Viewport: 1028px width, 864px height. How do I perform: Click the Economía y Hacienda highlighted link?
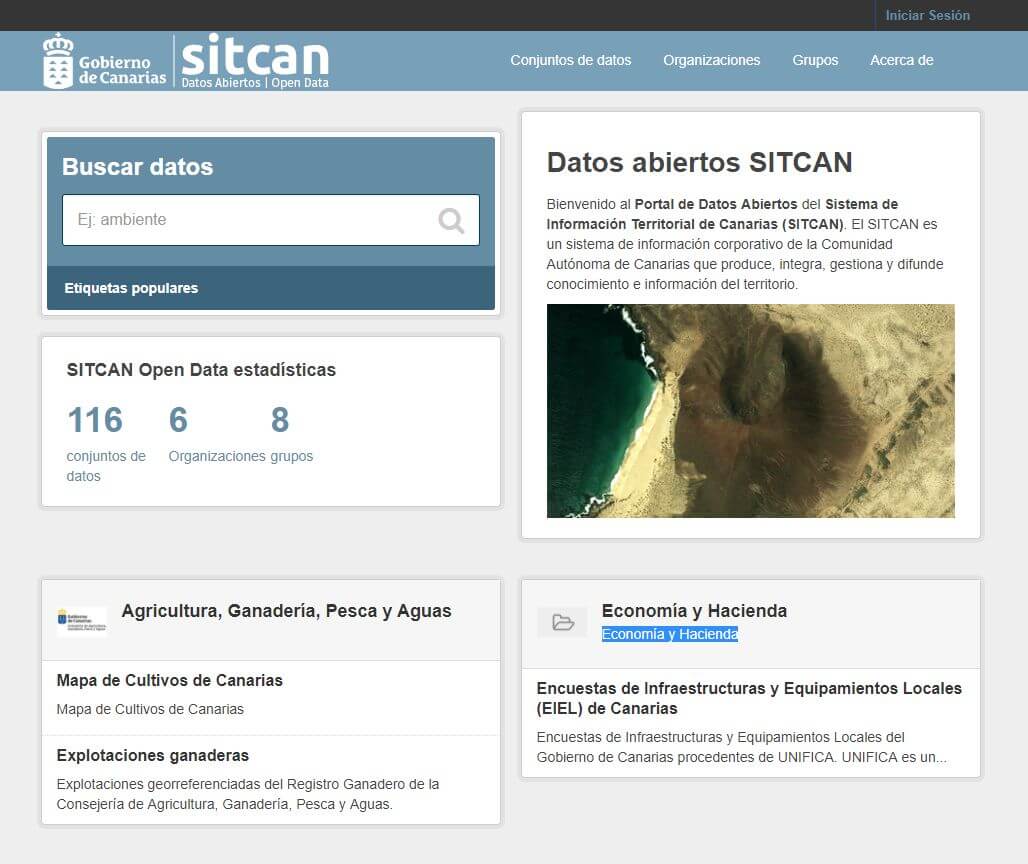(668, 633)
